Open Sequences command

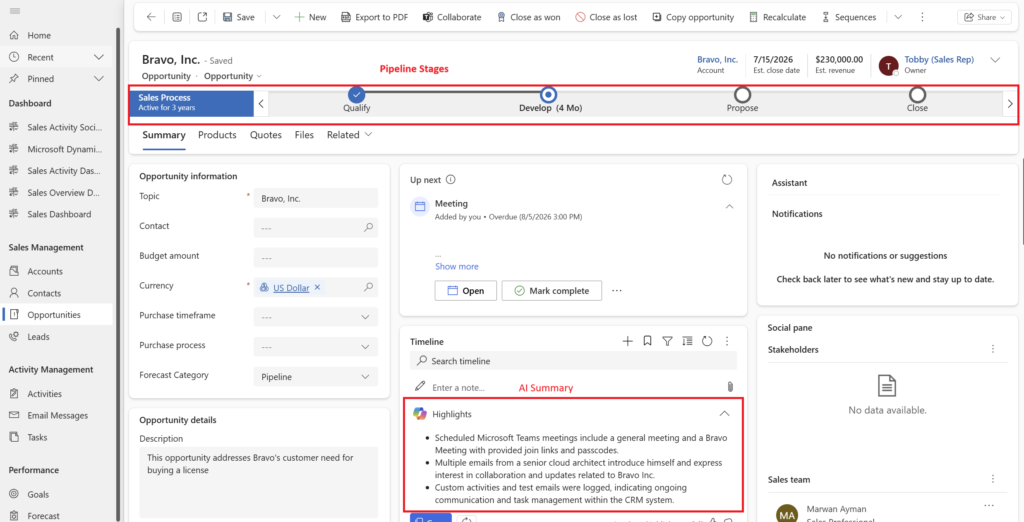(848, 17)
